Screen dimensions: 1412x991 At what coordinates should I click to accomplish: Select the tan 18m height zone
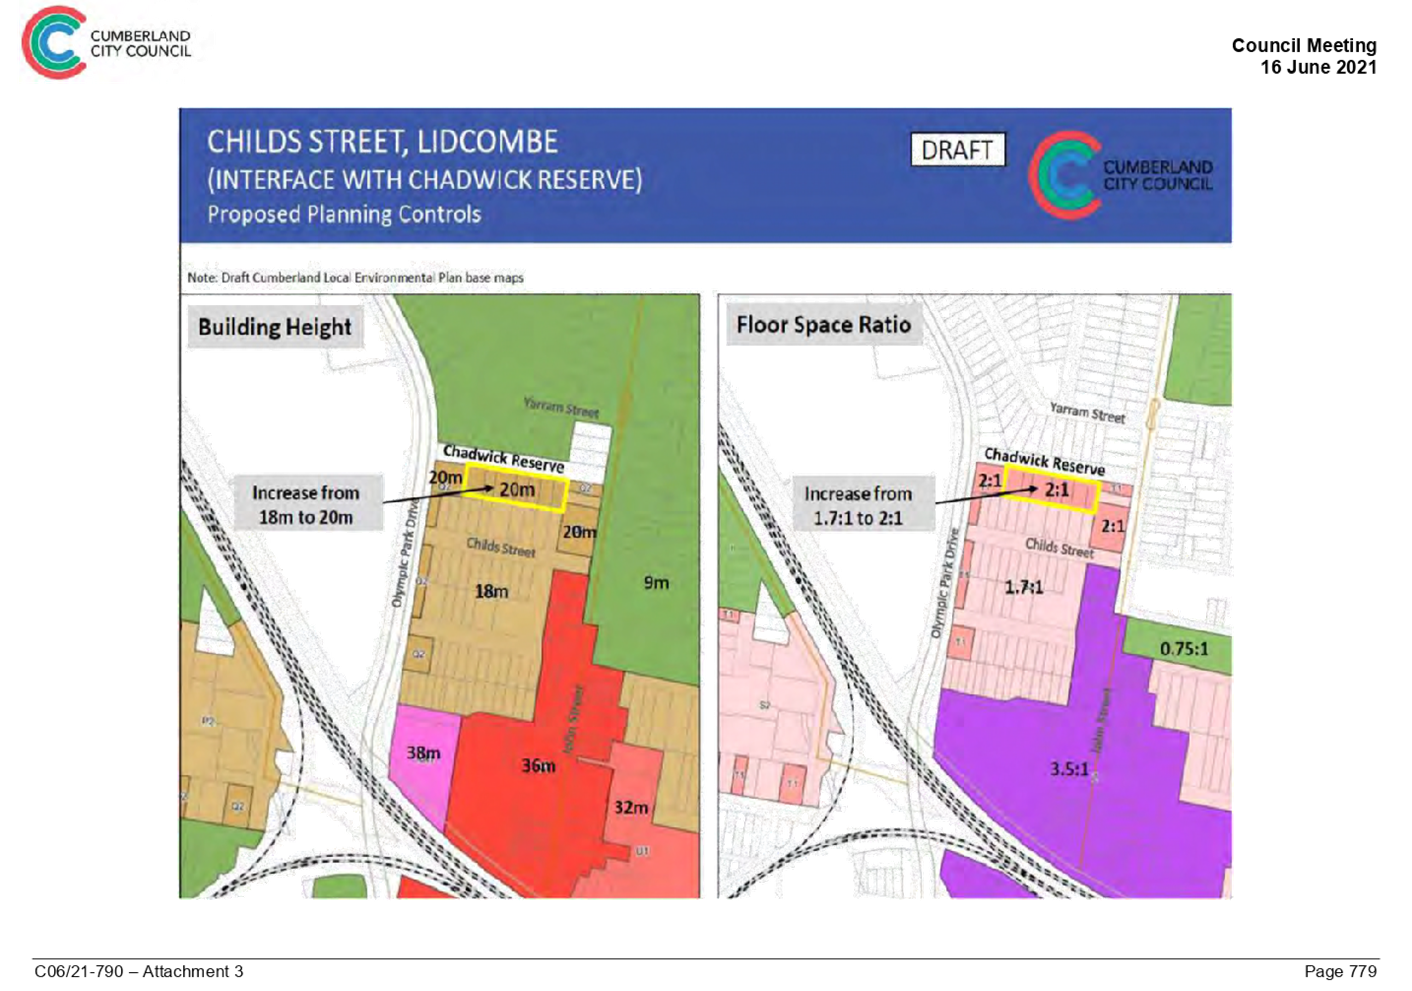pos(490,592)
